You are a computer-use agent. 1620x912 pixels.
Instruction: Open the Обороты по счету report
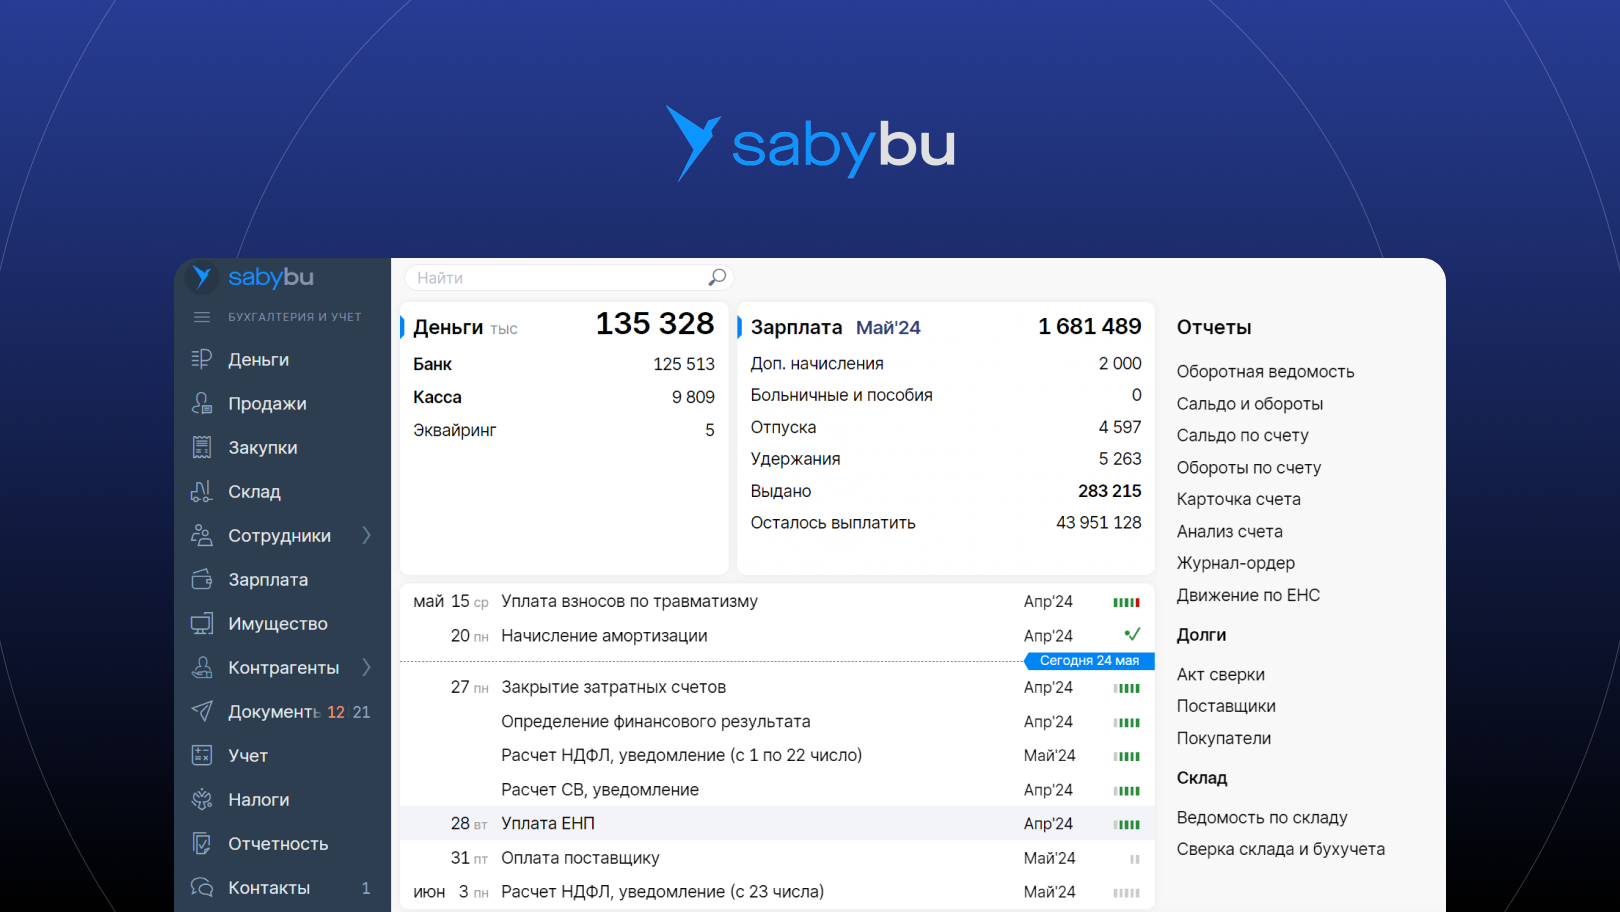(1248, 467)
